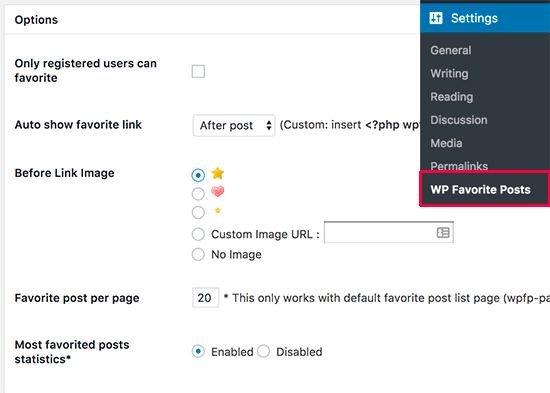Click the Favorite post per page field
550x393 pixels.
(206, 298)
